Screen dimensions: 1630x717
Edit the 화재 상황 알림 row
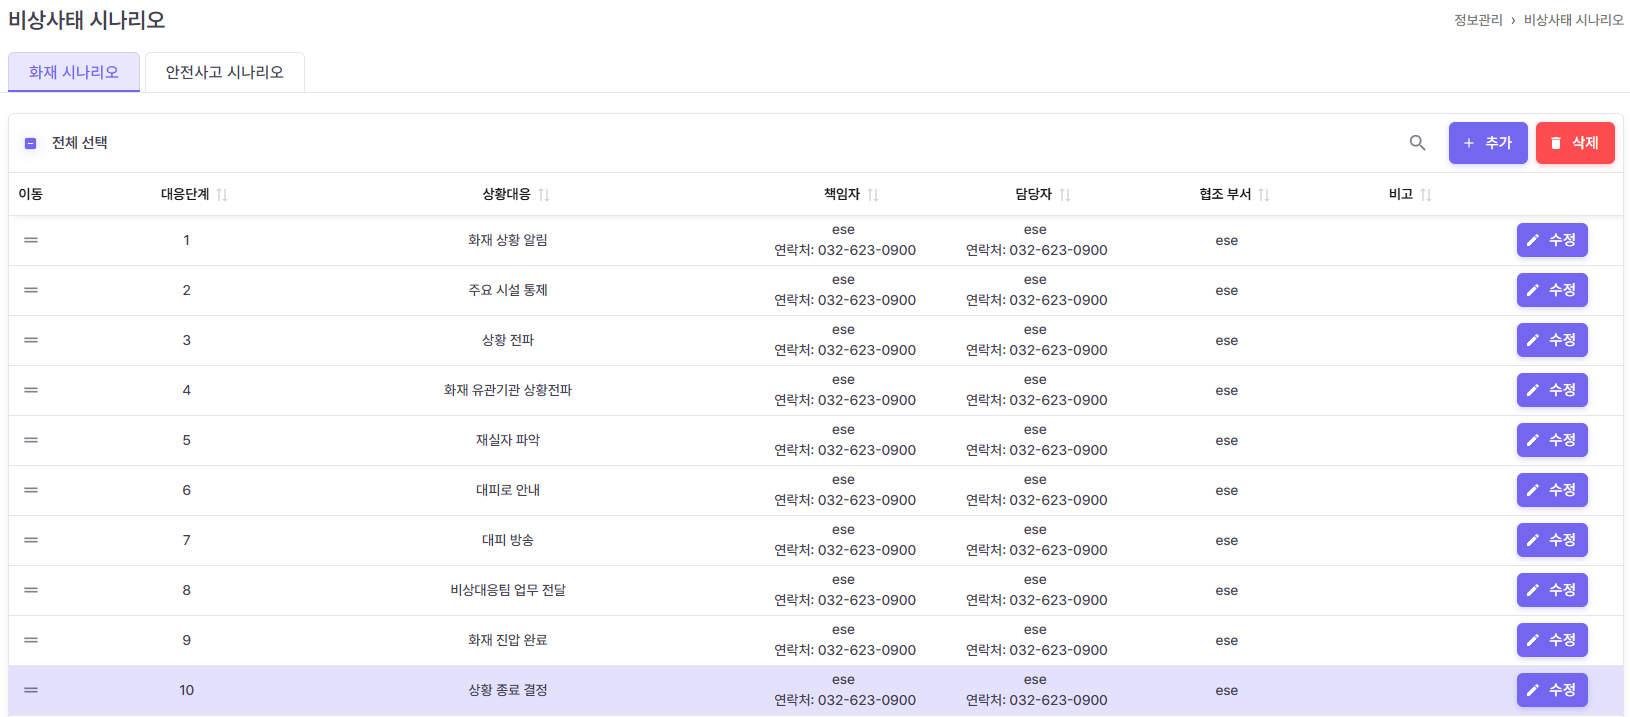tap(1551, 240)
